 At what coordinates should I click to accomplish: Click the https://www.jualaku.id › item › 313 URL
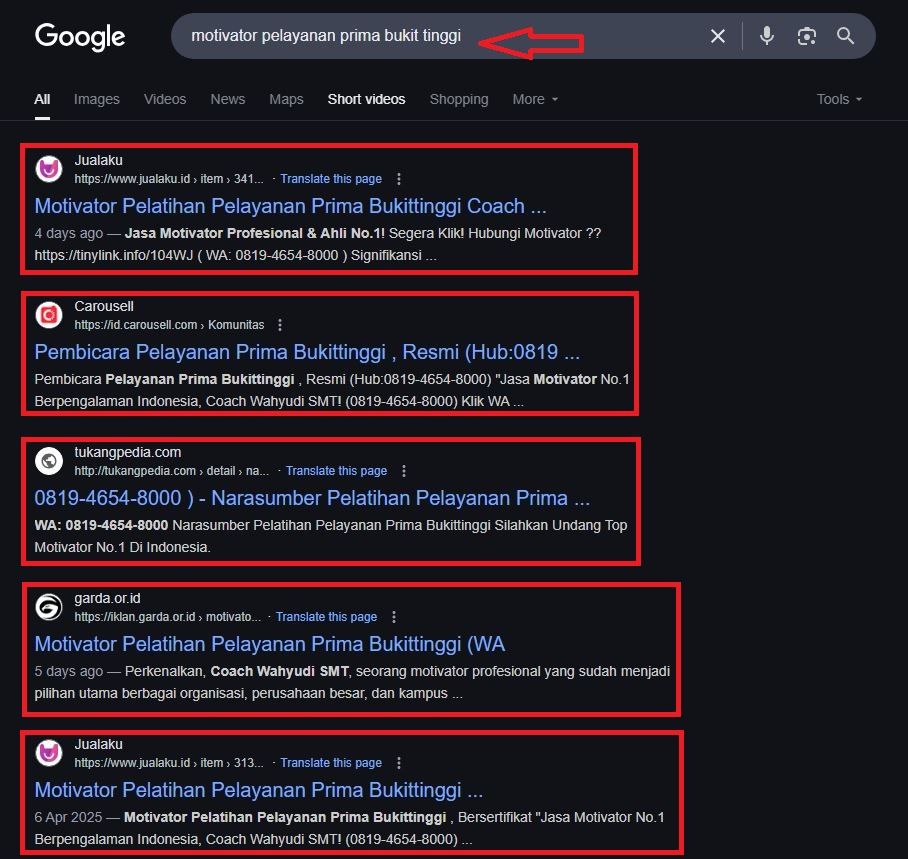[x=169, y=763]
